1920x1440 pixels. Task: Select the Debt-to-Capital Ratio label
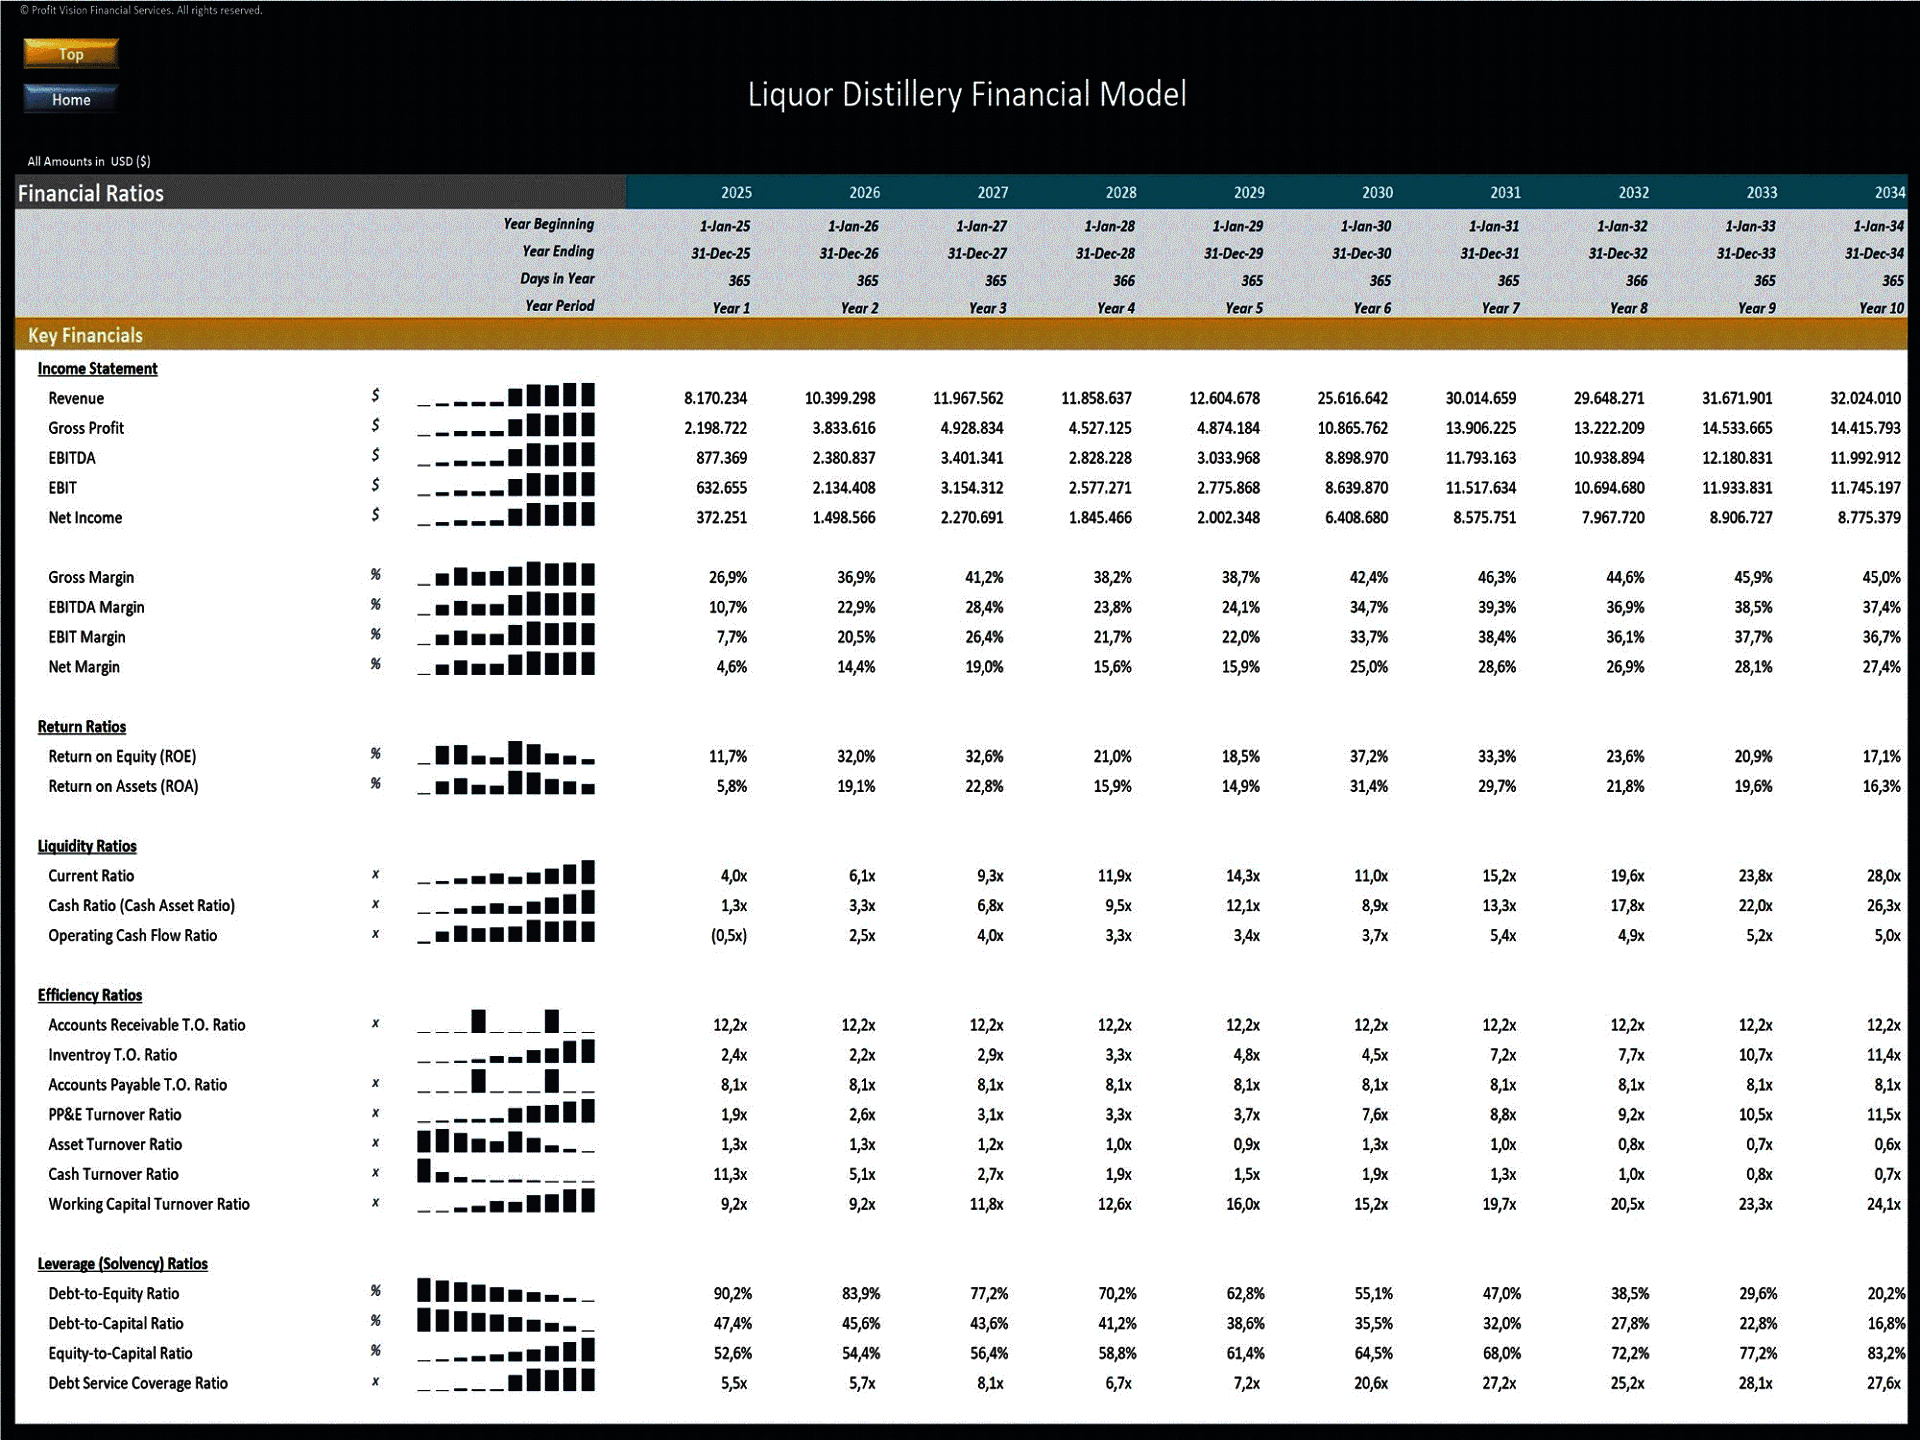[x=116, y=1324]
